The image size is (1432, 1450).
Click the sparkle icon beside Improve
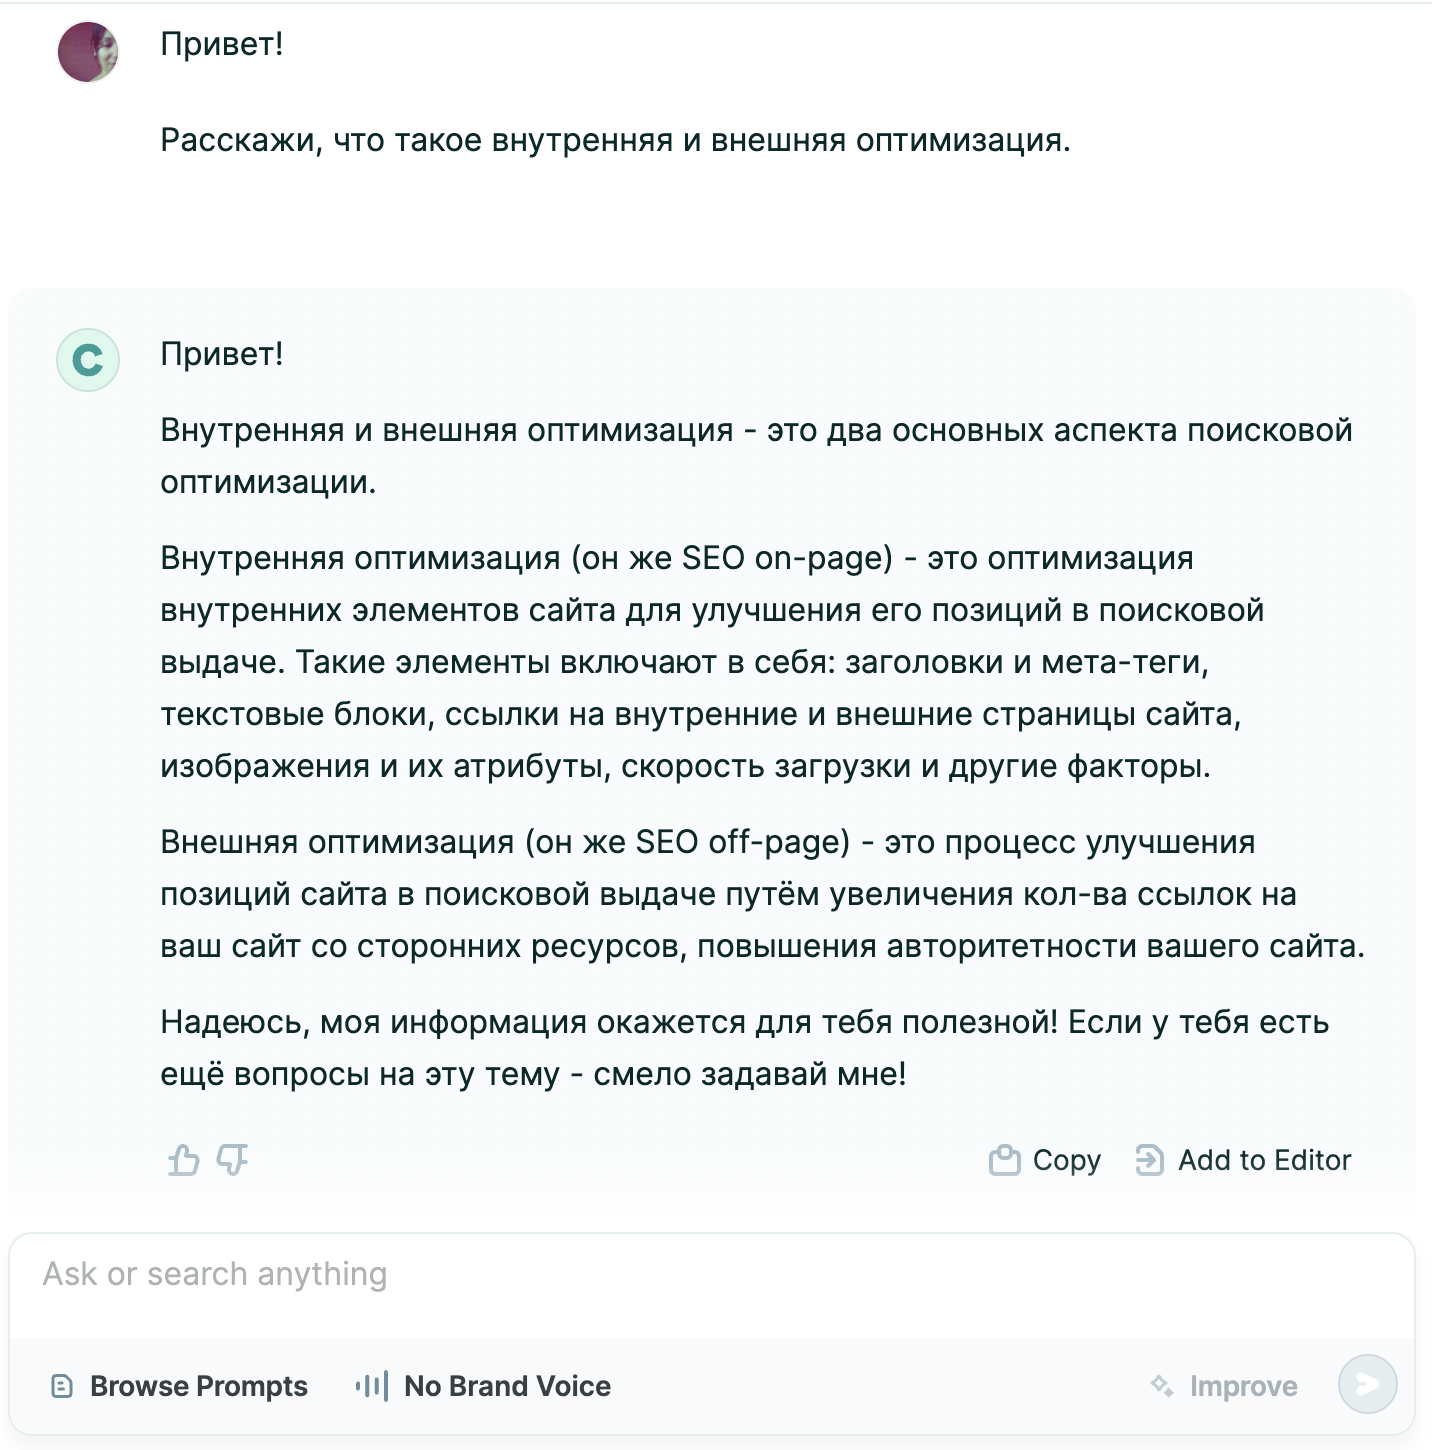(x=1162, y=1386)
